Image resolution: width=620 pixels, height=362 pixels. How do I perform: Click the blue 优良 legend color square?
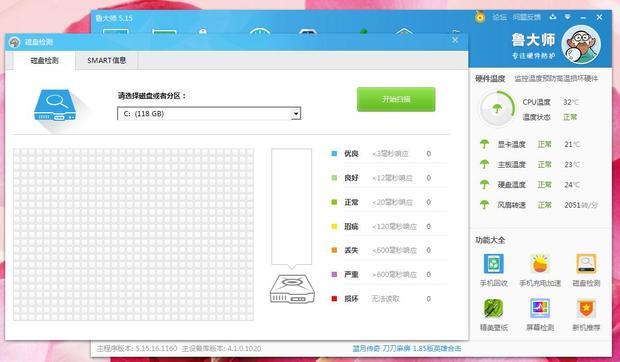(x=334, y=153)
